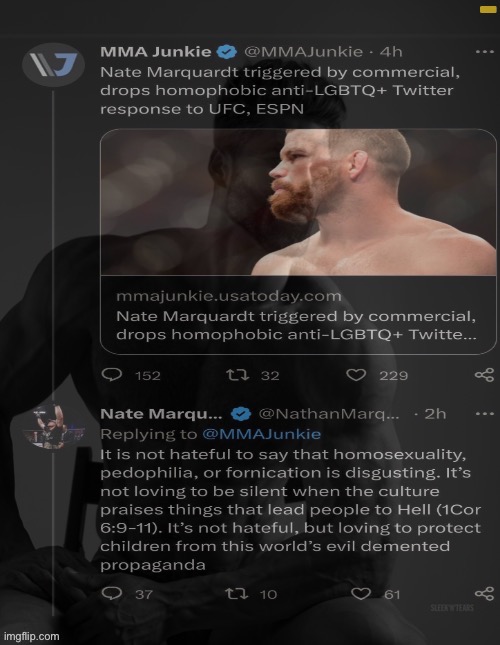
Task: Open the mmajunkie.usatoday.com article link
Action: click(298, 315)
